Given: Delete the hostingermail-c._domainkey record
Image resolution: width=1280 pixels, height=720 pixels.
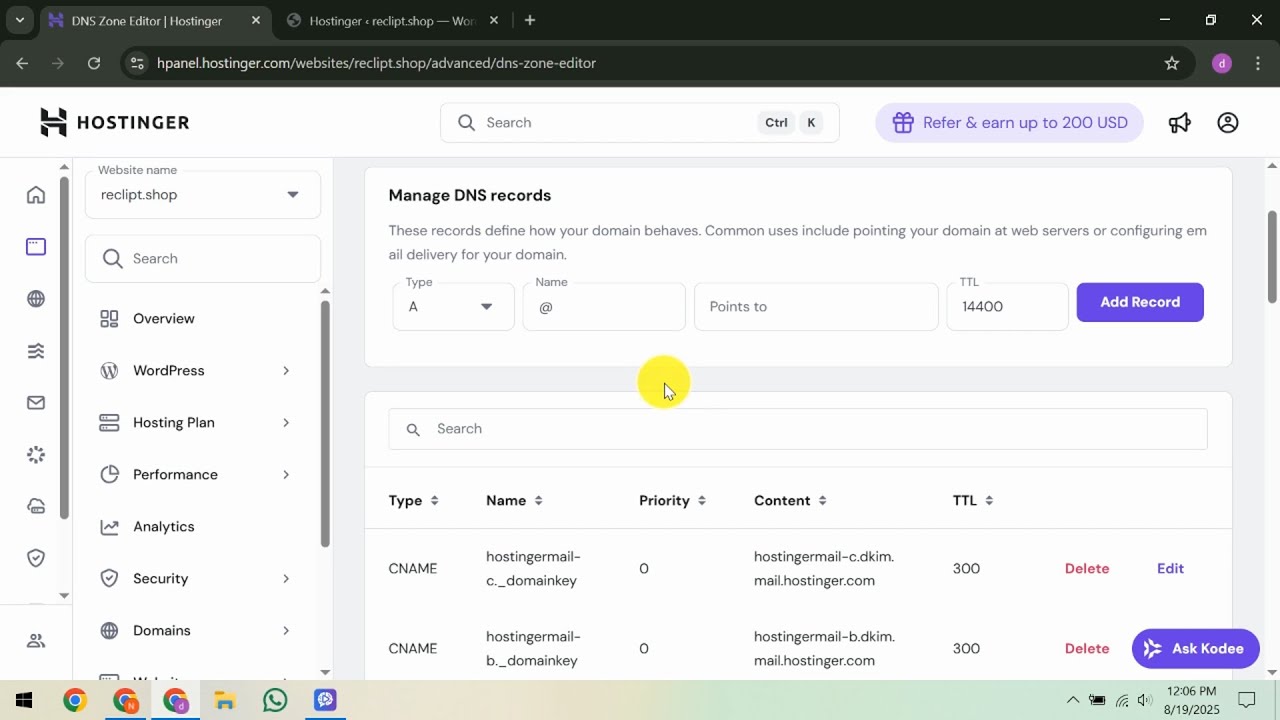Looking at the screenshot, I should (1087, 568).
